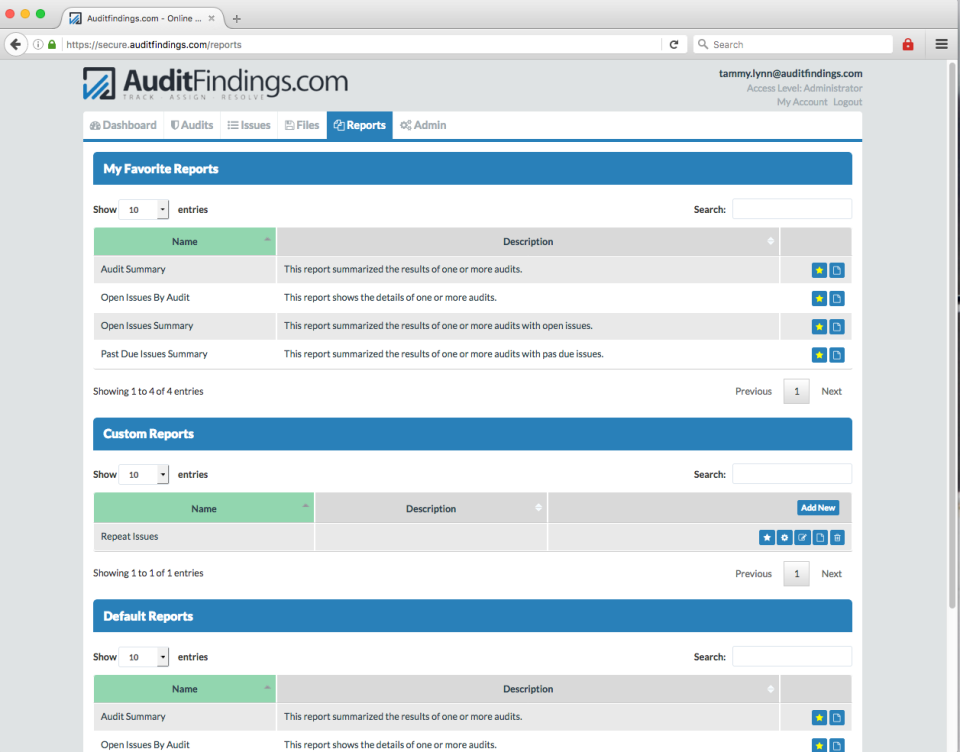Open the Show entries selector in Custom Reports

[143, 473]
